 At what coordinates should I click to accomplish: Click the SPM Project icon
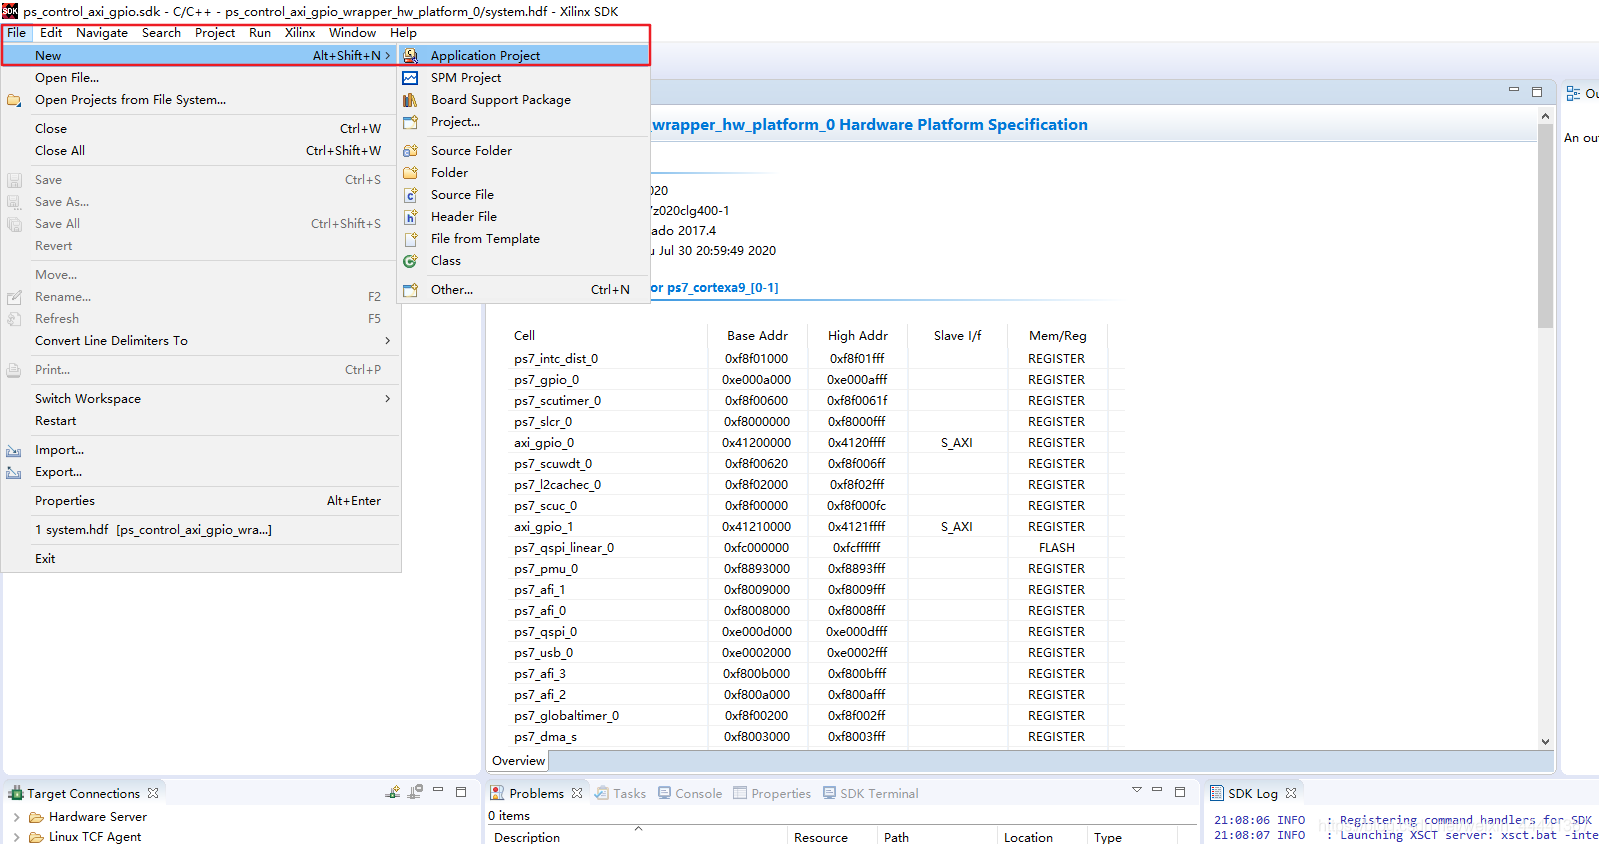(411, 78)
